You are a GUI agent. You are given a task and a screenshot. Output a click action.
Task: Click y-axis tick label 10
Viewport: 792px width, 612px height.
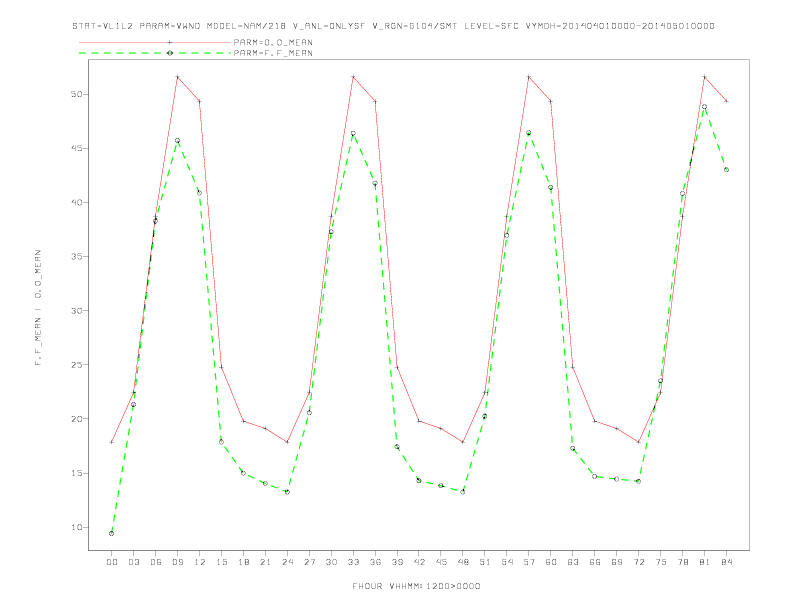(x=76, y=527)
